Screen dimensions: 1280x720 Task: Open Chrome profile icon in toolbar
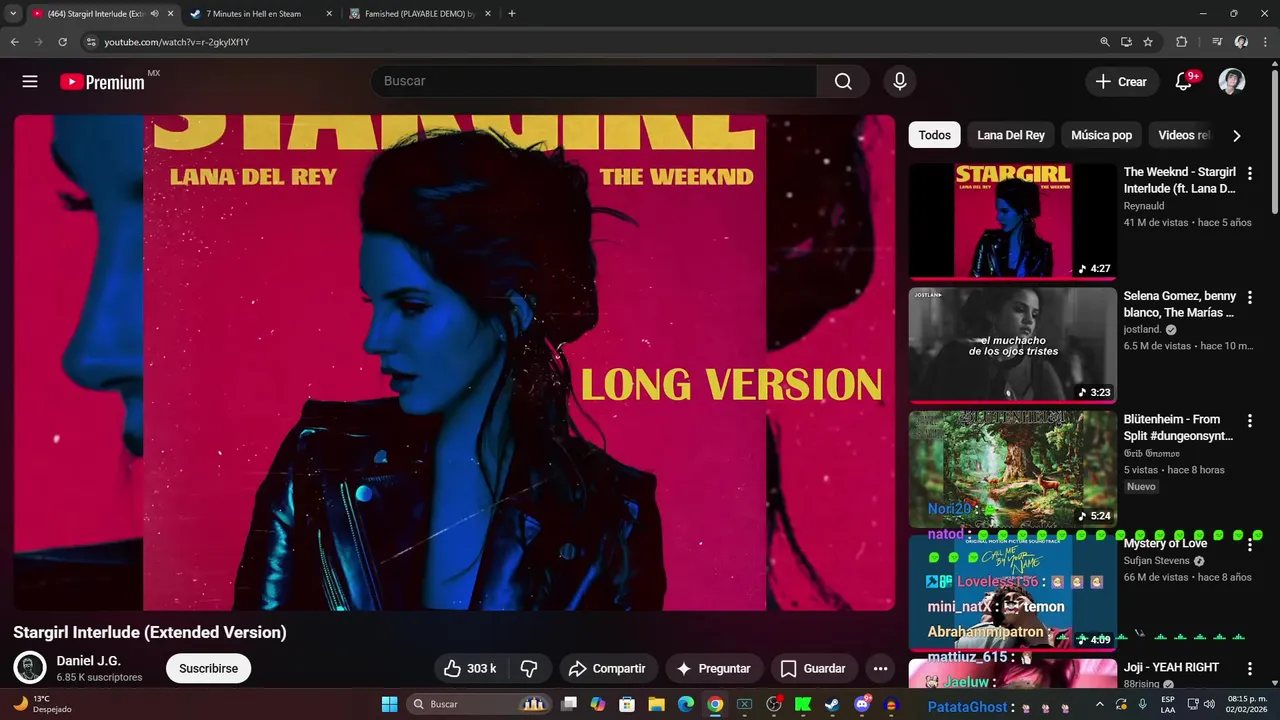(1241, 42)
